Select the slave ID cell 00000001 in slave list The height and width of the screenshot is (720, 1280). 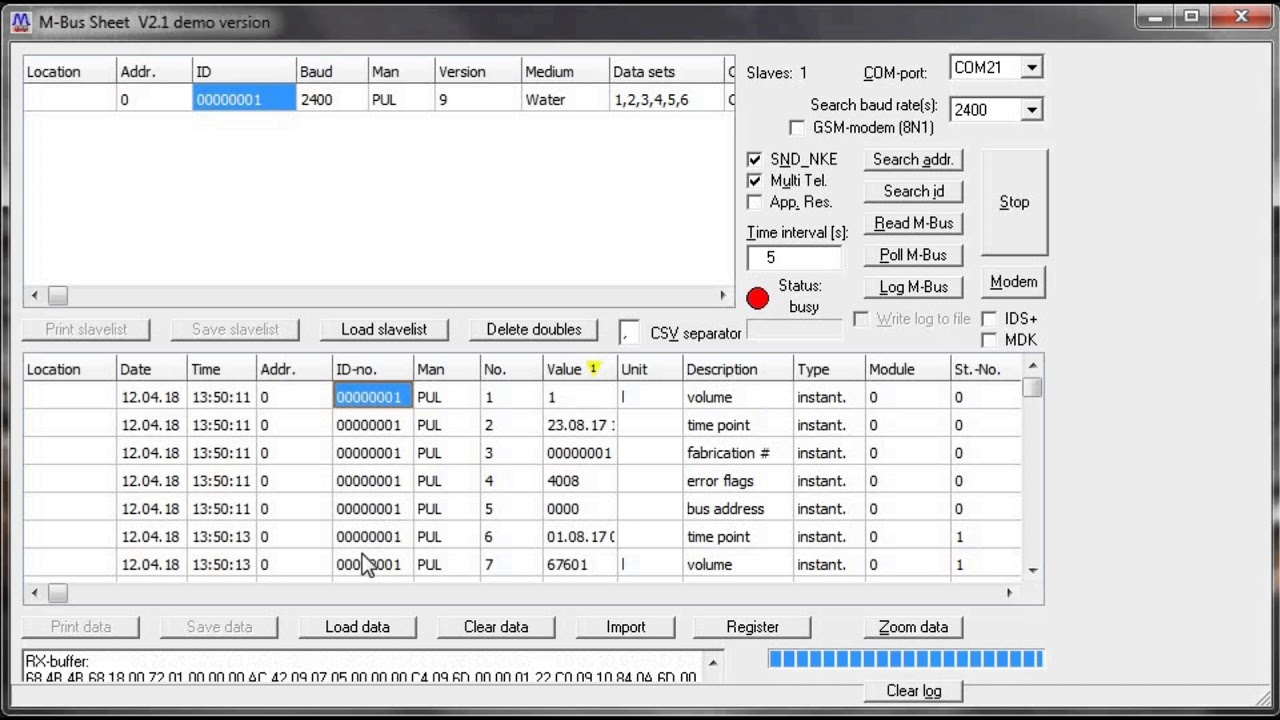[244, 100]
